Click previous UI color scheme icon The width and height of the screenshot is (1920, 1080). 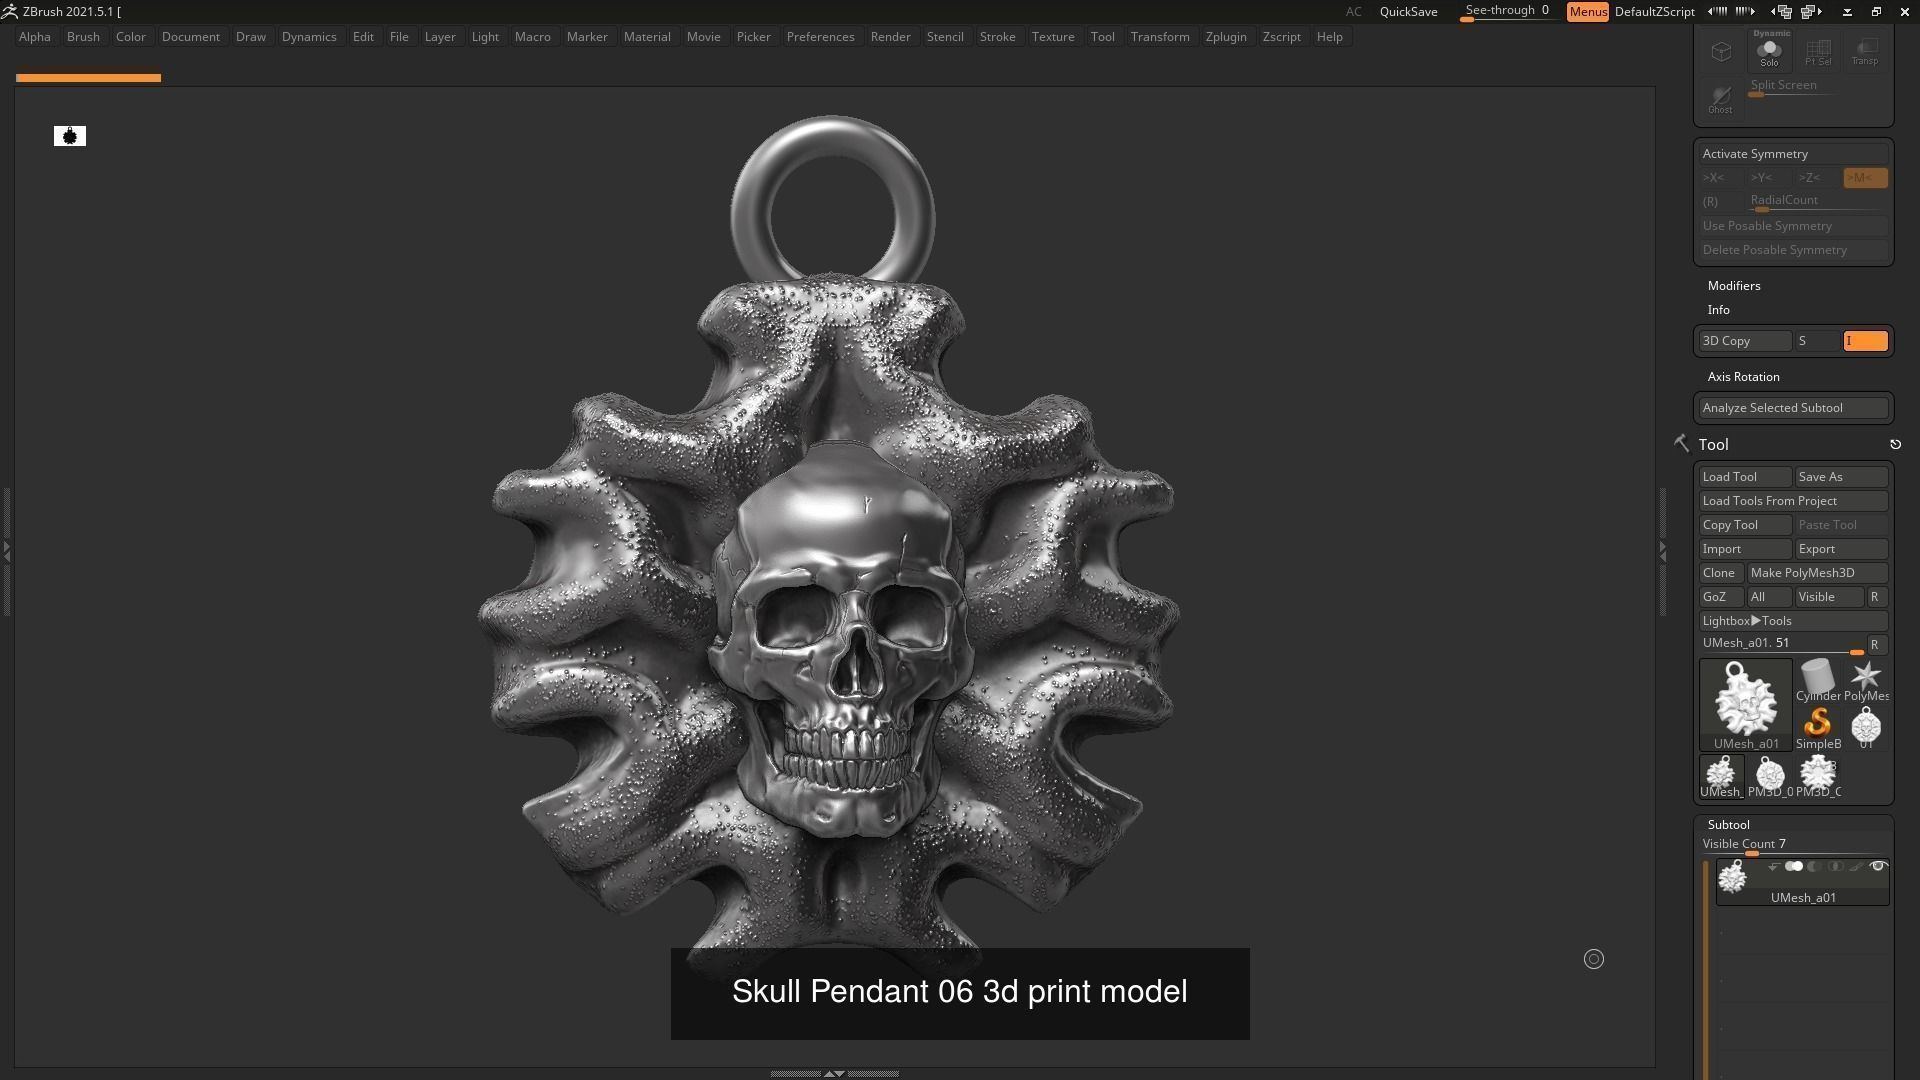pyautogui.click(x=1718, y=11)
